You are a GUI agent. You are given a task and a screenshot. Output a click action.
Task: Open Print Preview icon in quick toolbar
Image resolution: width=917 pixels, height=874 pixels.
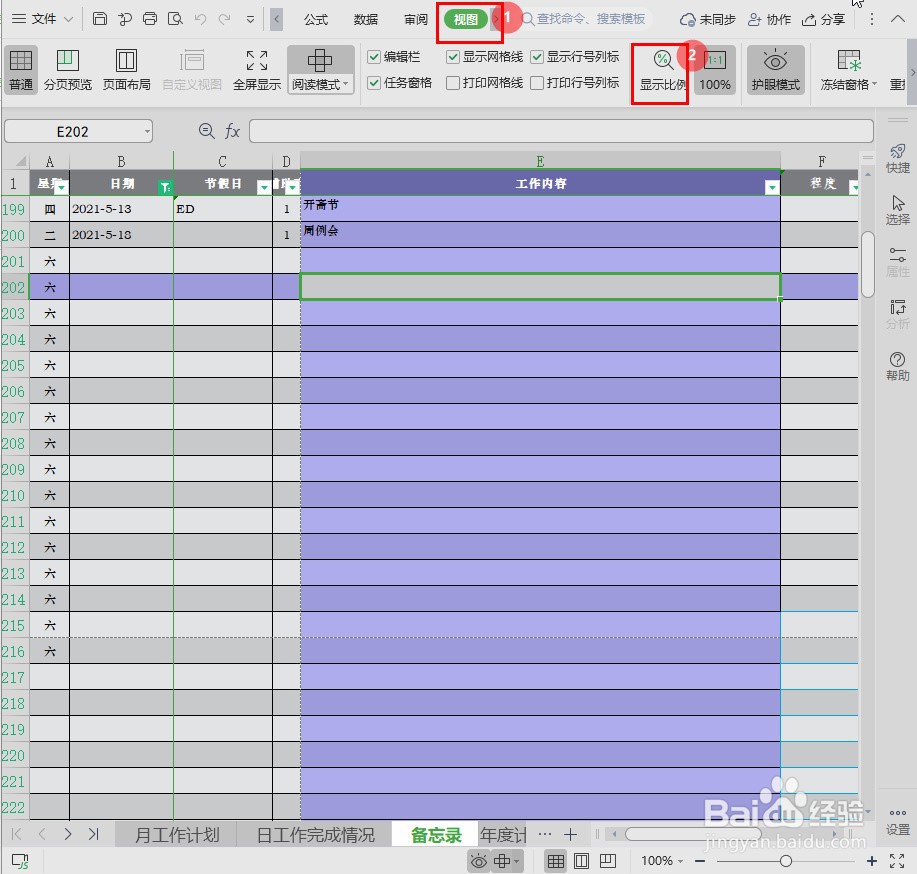[x=175, y=19]
